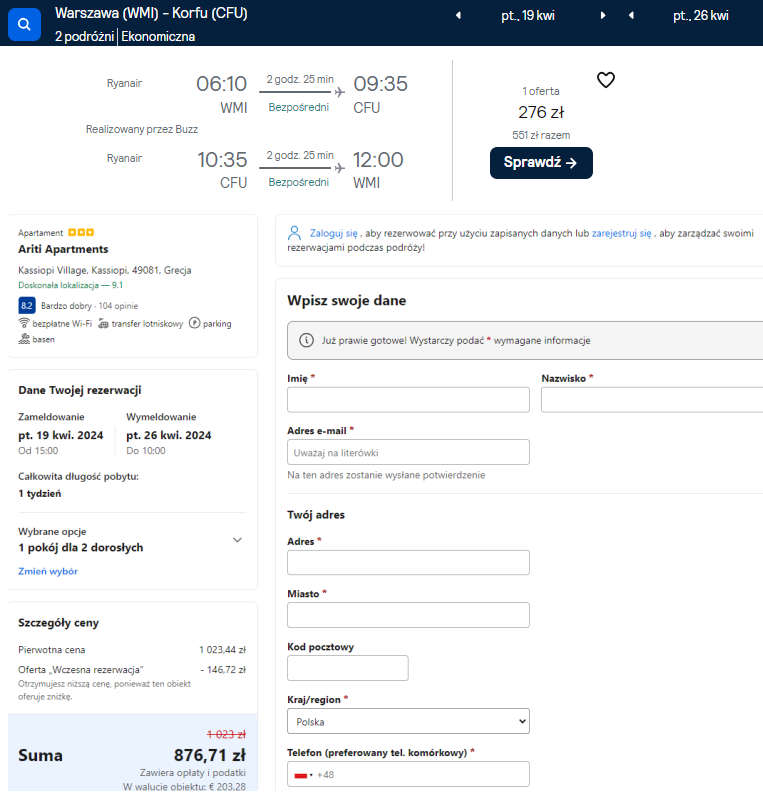This screenshot has width=763, height=794.
Task: Click the 104 opinie reviews text
Action: pos(118,306)
